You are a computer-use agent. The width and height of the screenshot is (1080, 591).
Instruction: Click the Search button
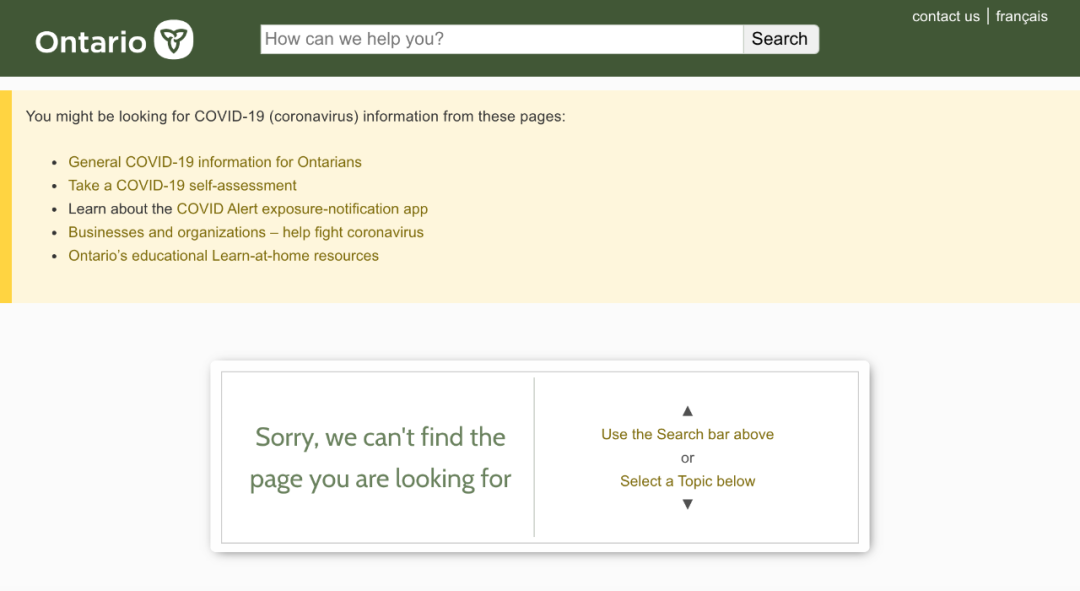click(x=781, y=39)
